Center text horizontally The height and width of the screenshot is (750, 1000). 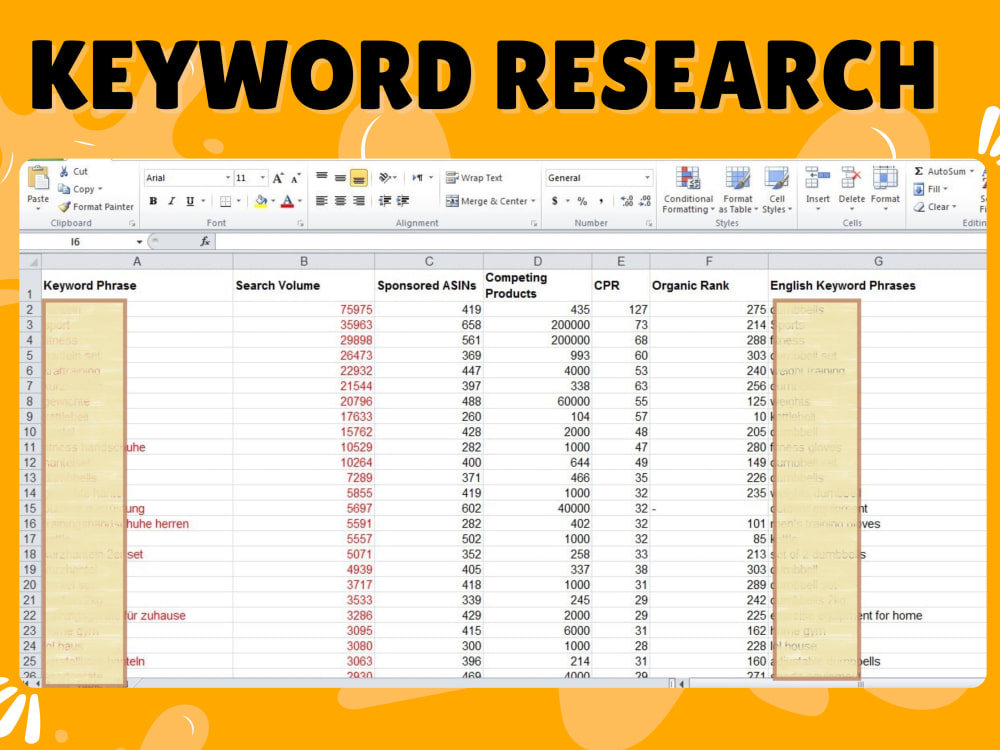pos(341,201)
